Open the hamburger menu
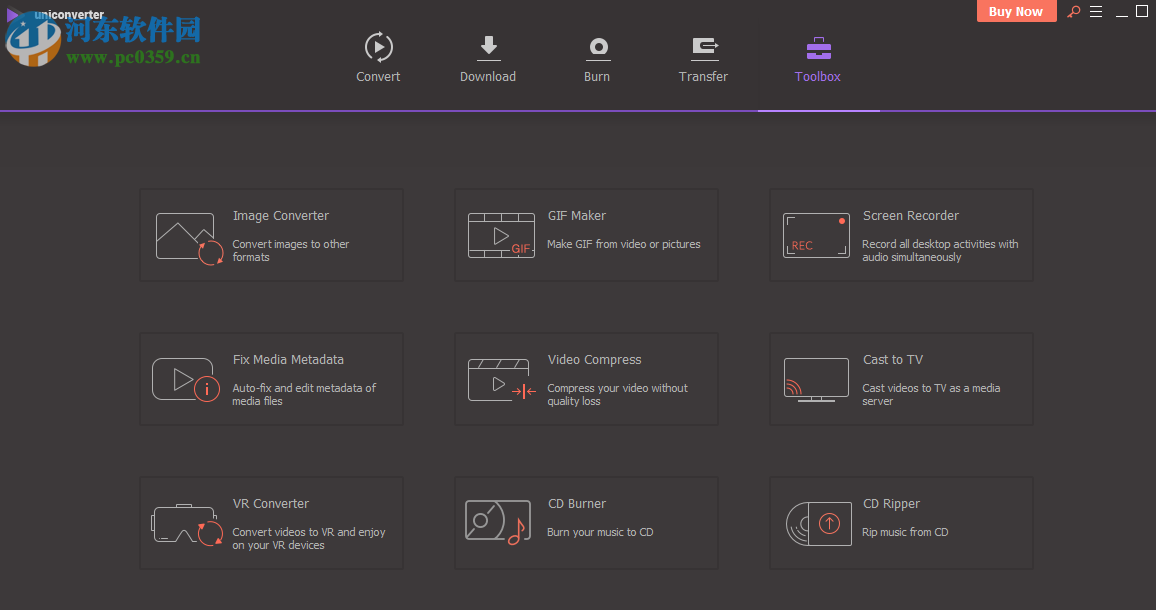This screenshot has width=1156, height=610. [1096, 11]
